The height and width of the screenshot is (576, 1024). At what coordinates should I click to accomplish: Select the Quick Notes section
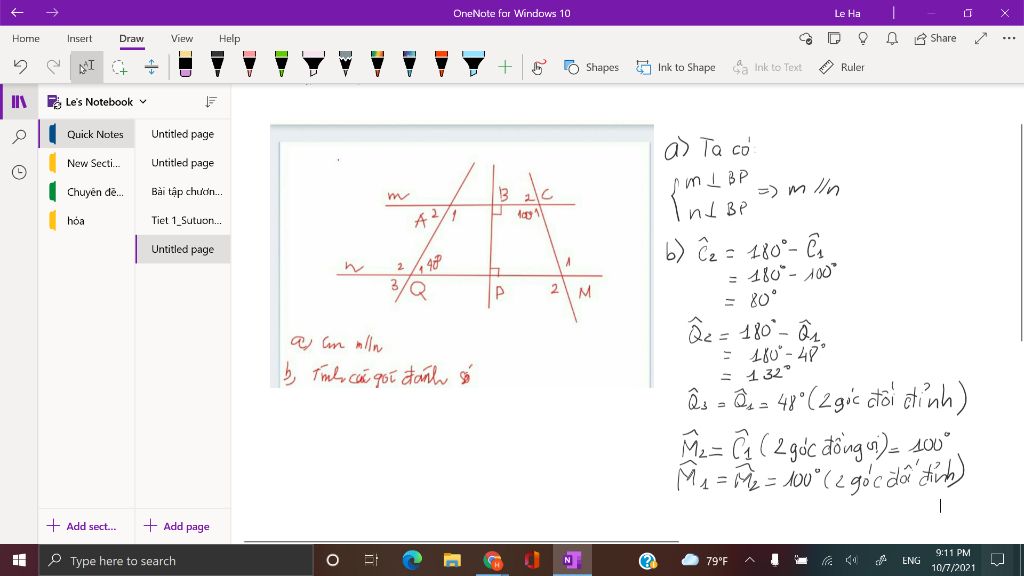(87, 134)
